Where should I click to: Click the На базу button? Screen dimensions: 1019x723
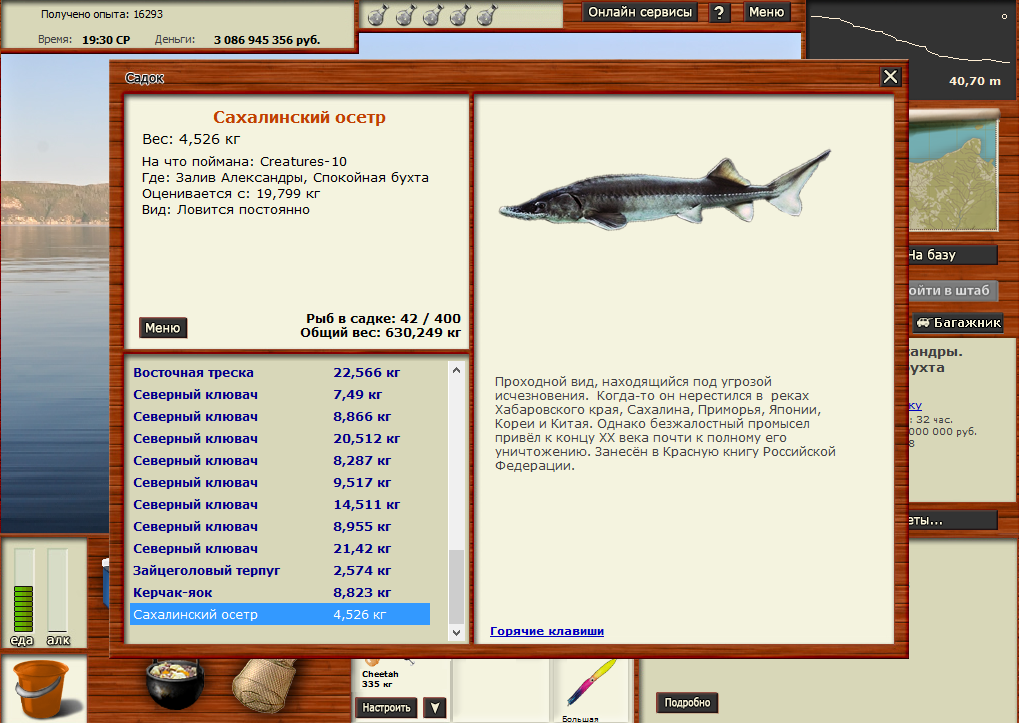pos(952,255)
